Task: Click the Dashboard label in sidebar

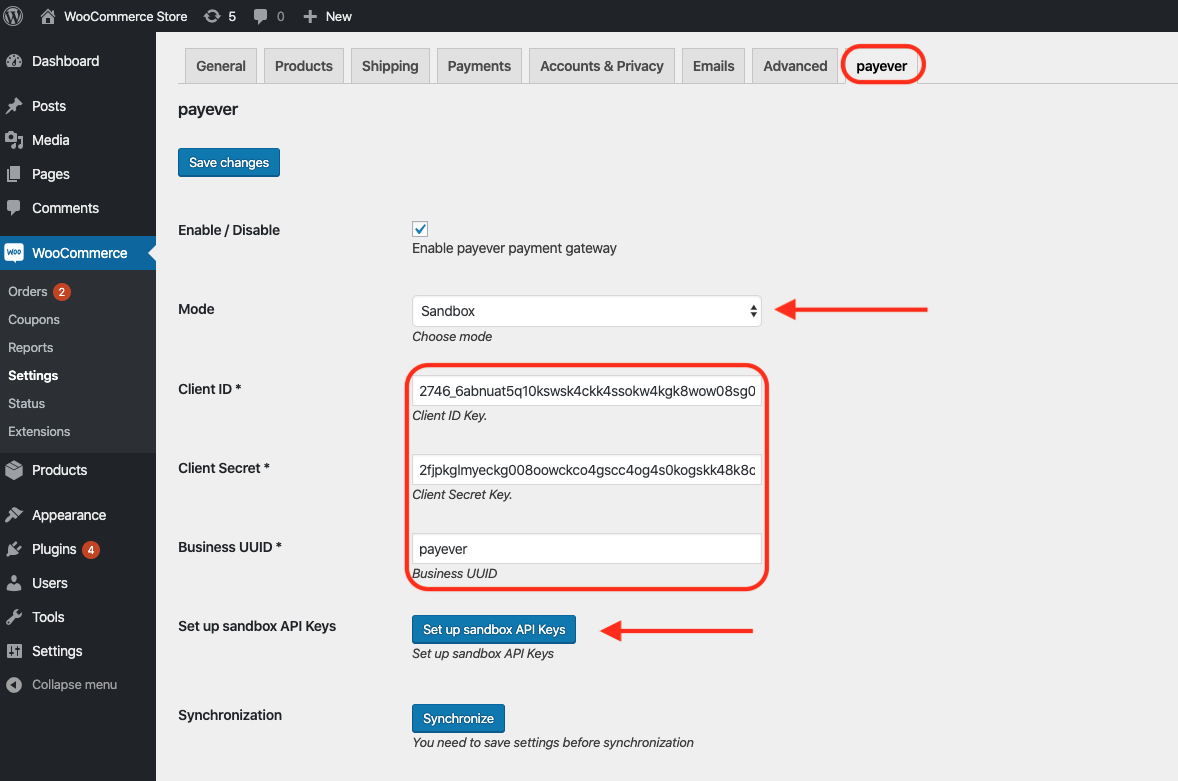Action: pyautogui.click(x=65, y=61)
